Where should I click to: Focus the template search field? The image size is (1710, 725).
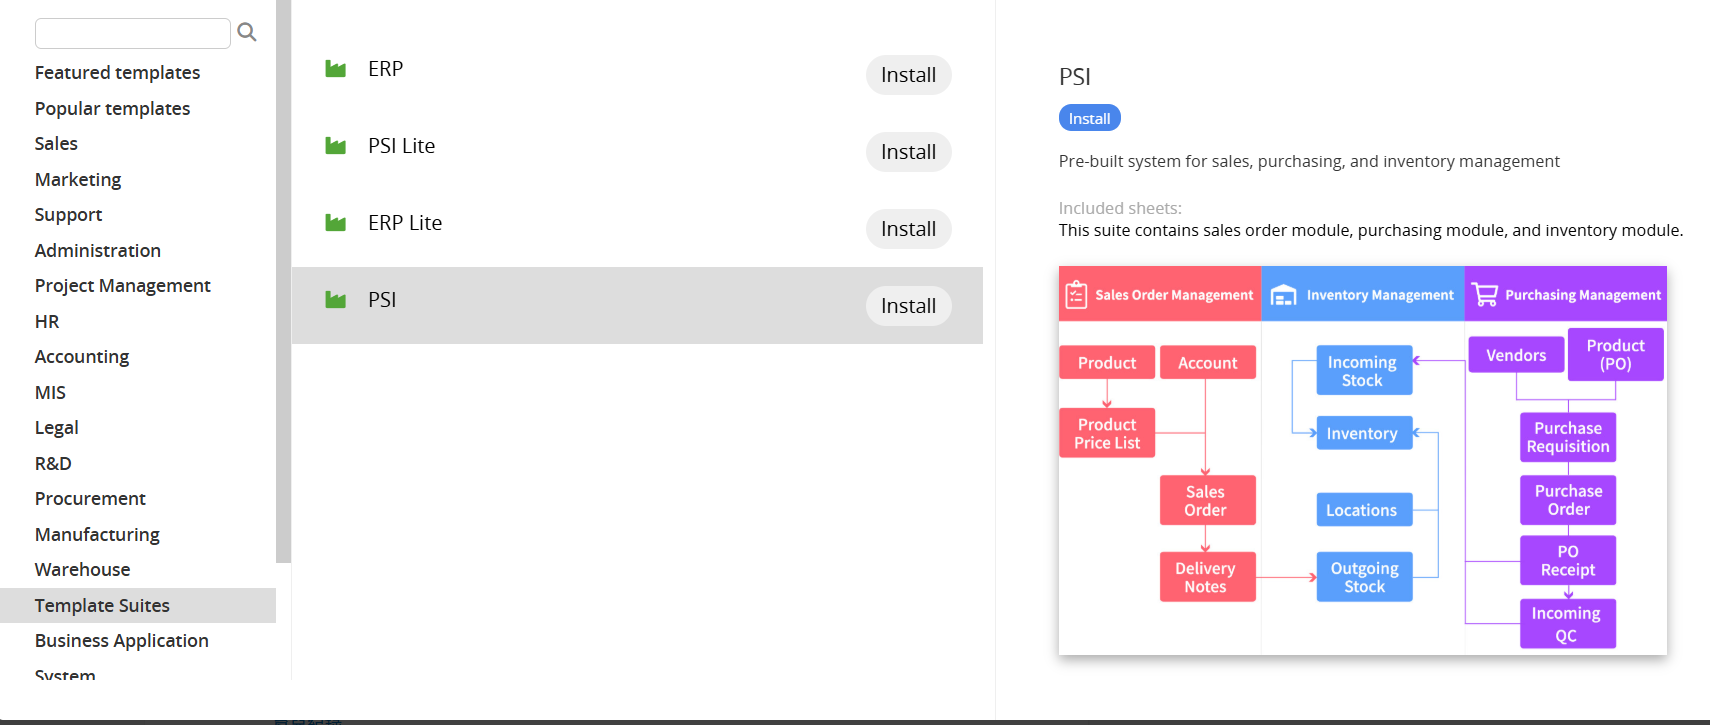point(133,33)
